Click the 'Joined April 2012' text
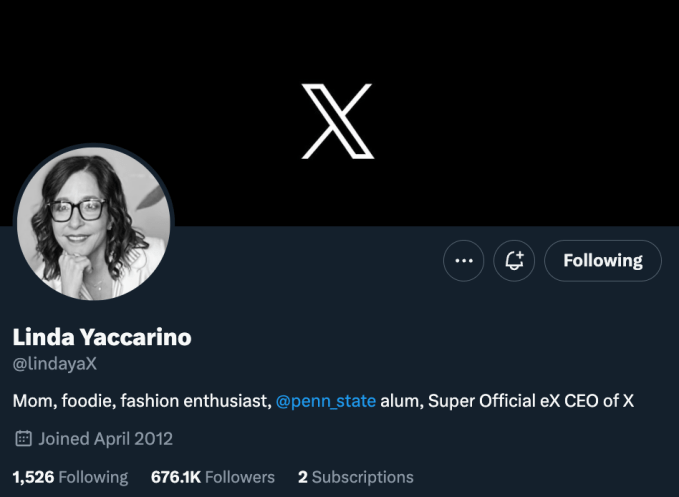 click(106, 439)
